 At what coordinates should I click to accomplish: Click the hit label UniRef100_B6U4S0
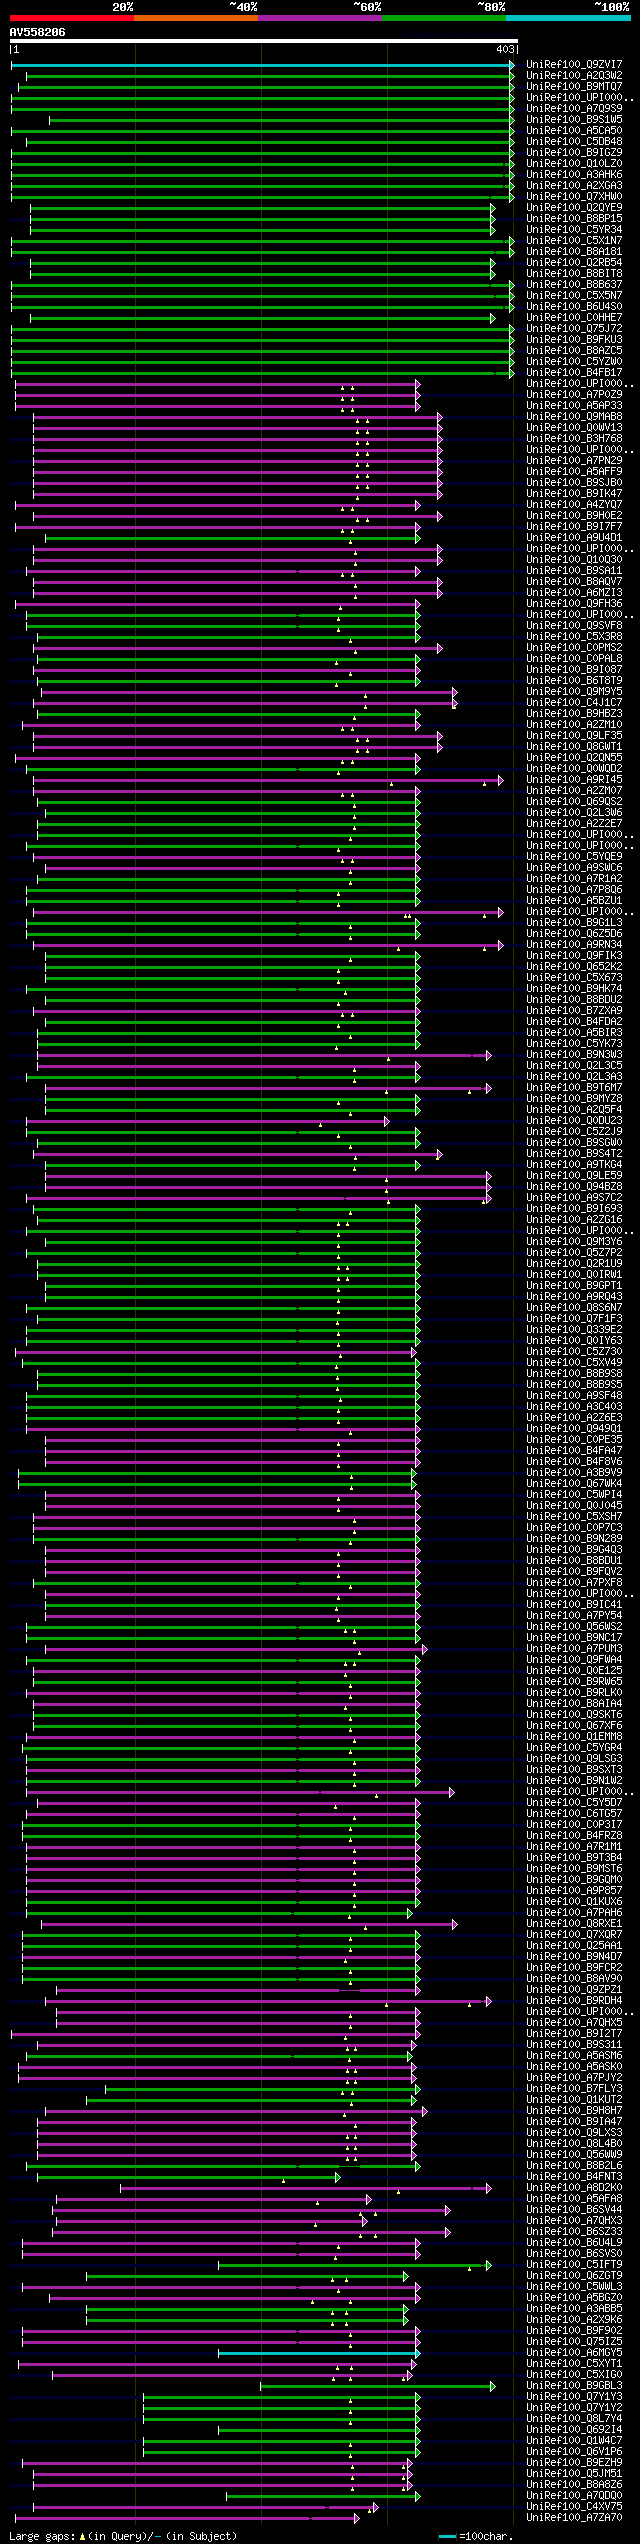574,307
